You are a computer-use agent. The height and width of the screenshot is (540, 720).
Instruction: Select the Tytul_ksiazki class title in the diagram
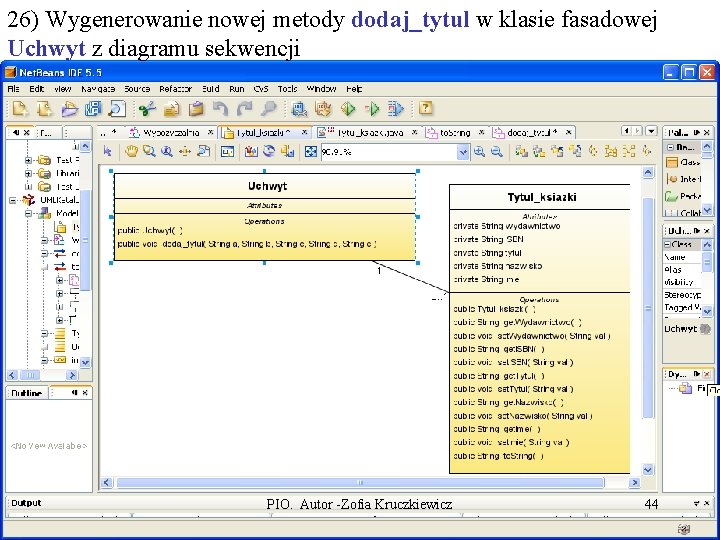pos(542,197)
